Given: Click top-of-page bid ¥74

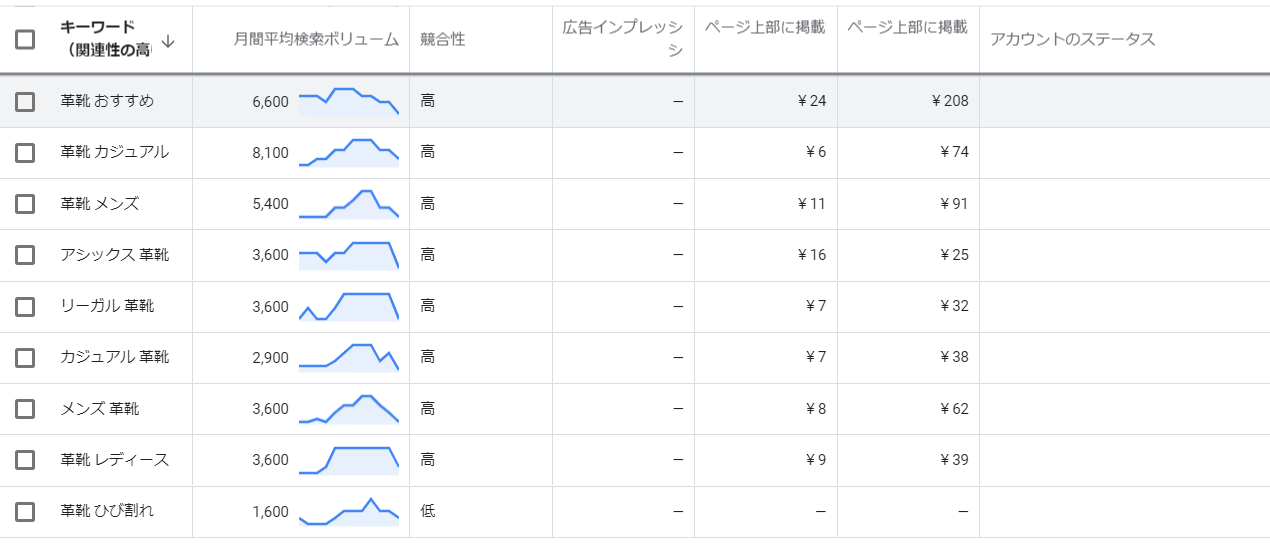Looking at the screenshot, I should 954,153.
